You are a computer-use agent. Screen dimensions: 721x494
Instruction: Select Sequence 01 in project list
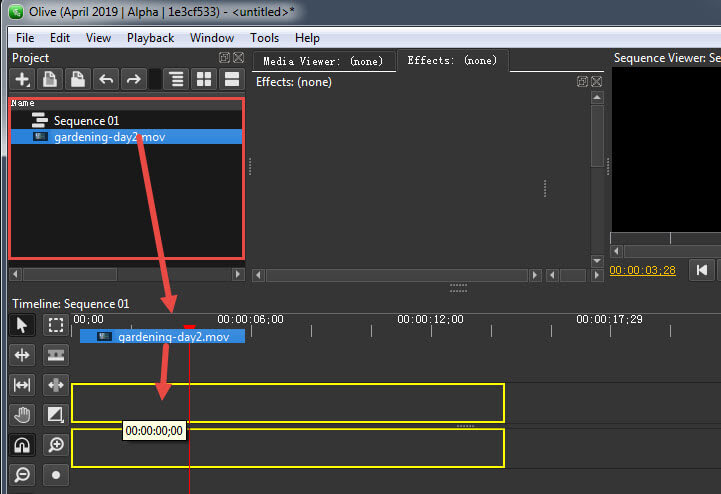[126, 121]
